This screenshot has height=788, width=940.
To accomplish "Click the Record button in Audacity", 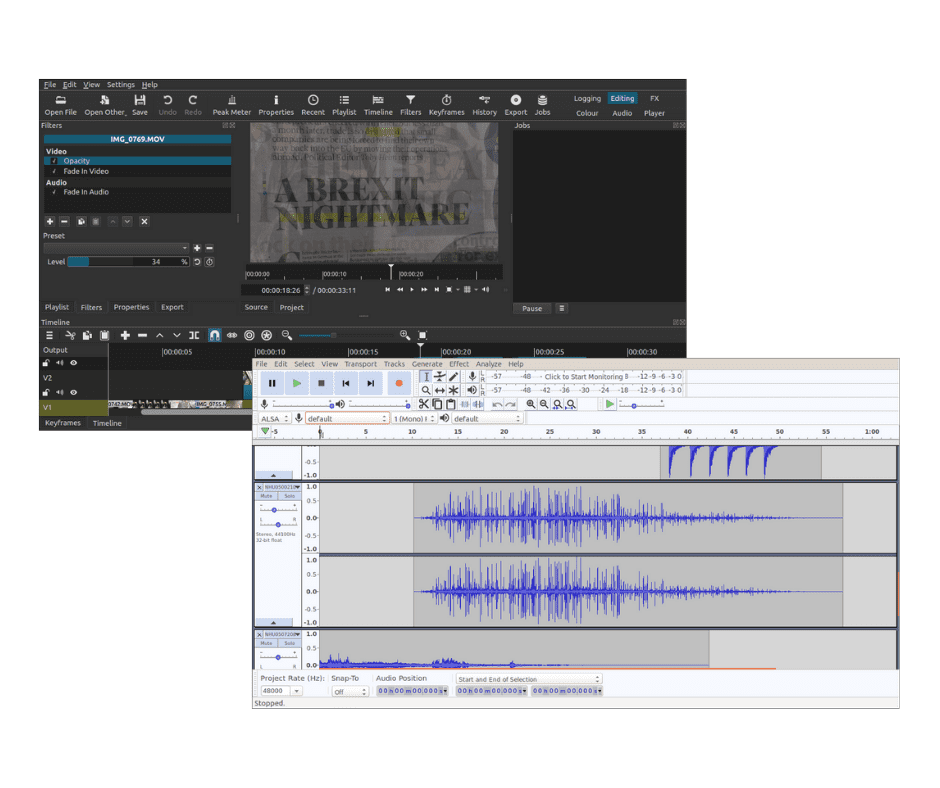I will pyautogui.click(x=398, y=383).
